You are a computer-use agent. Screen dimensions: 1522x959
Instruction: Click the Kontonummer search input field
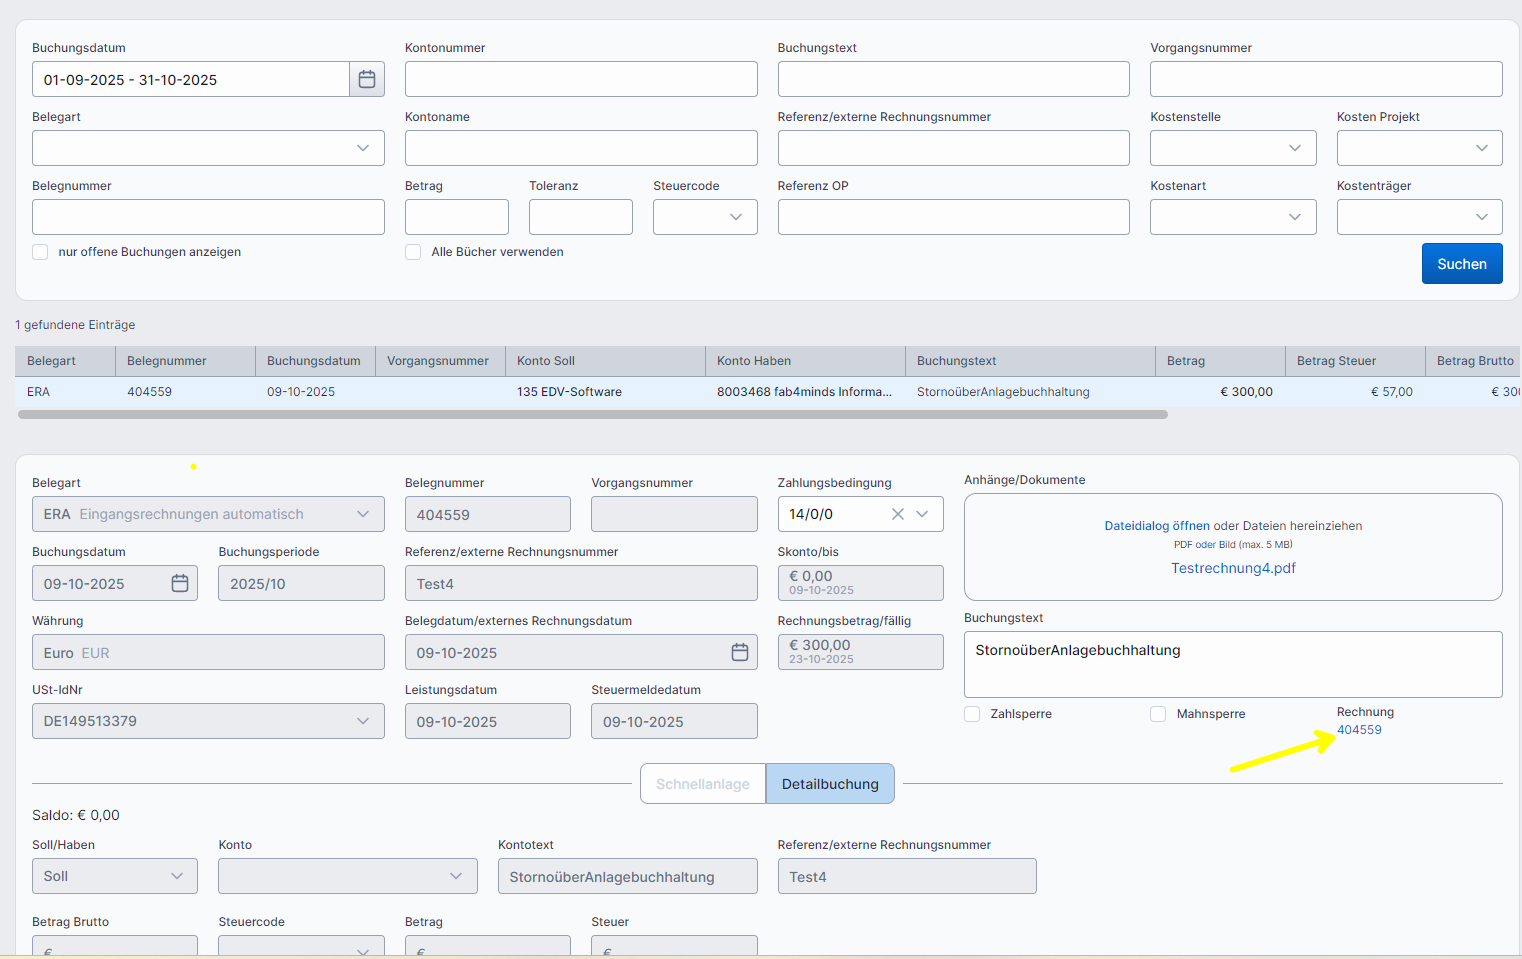coord(580,79)
